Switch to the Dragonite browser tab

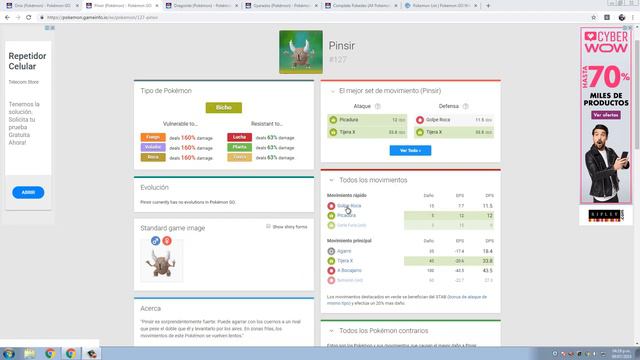click(x=202, y=6)
